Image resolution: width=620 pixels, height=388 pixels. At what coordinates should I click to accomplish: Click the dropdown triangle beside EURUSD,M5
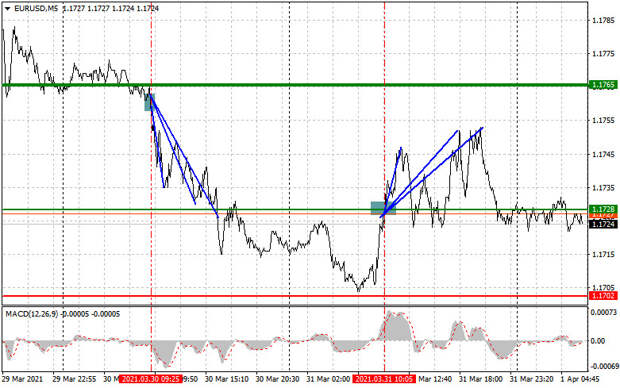tap(8, 8)
